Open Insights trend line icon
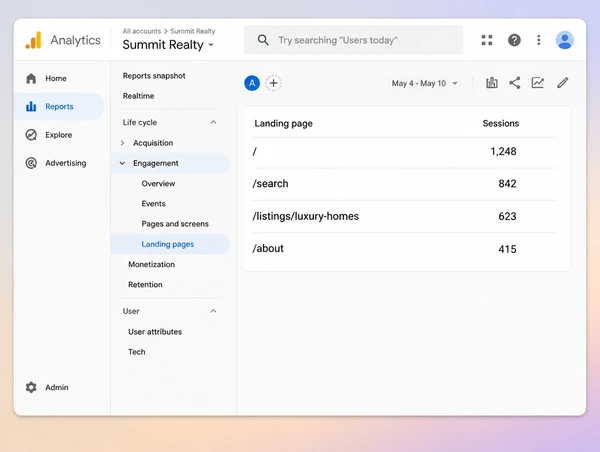The width and height of the screenshot is (600, 452). tap(538, 83)
